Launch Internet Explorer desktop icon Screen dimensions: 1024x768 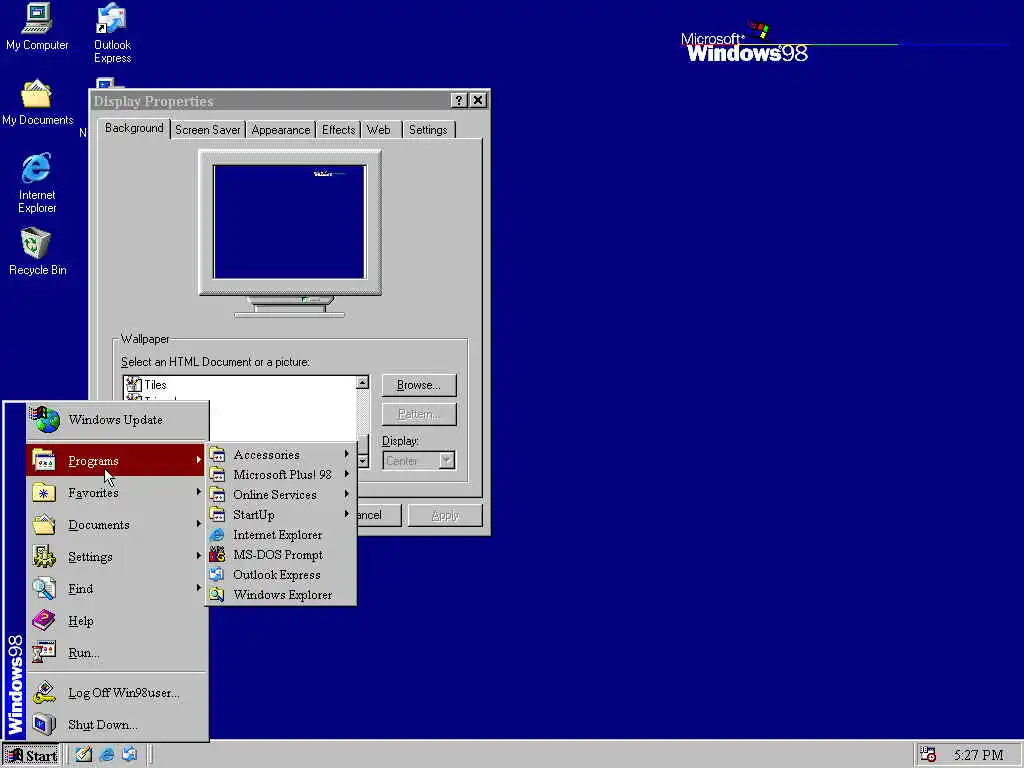pos(37,183)
